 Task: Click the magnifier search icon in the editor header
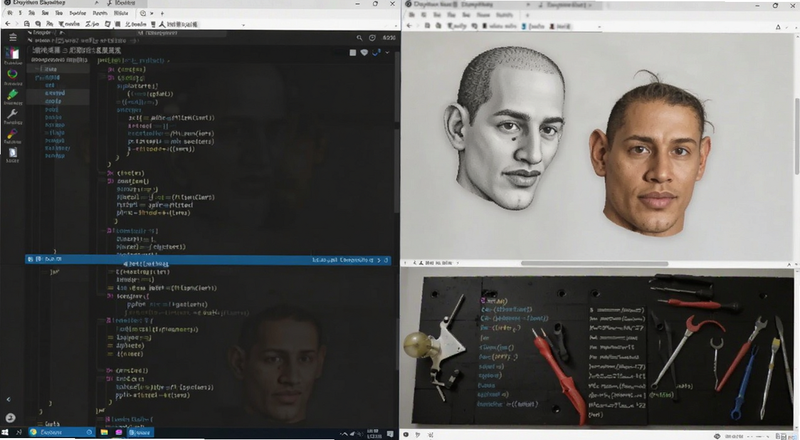point(359,38)
